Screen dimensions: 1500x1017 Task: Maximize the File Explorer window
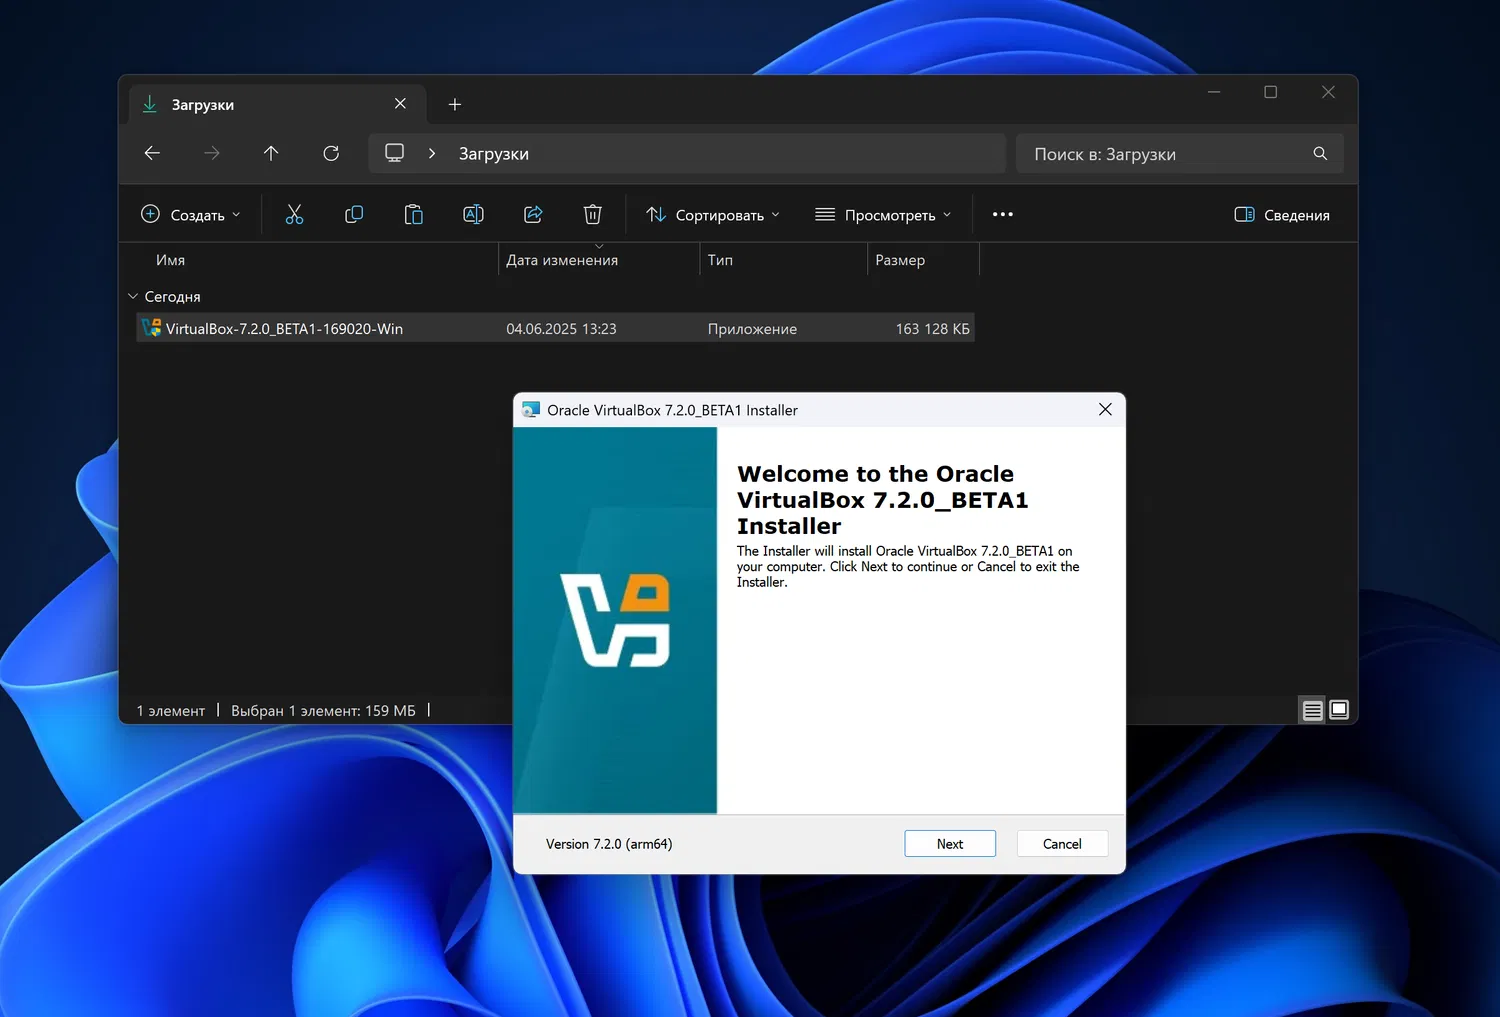point(1271,92)
